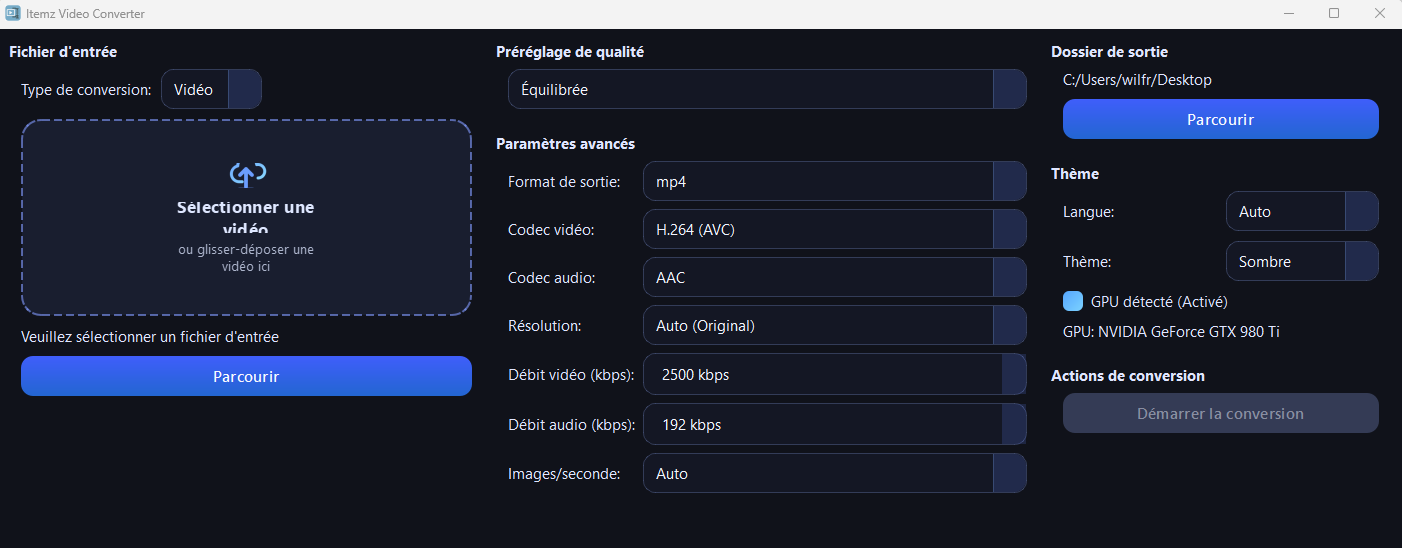This screenshot has height=548, width=1402.
Task: Click Parcourir under Dossier de sortie
Action: tap(1220, 119)
